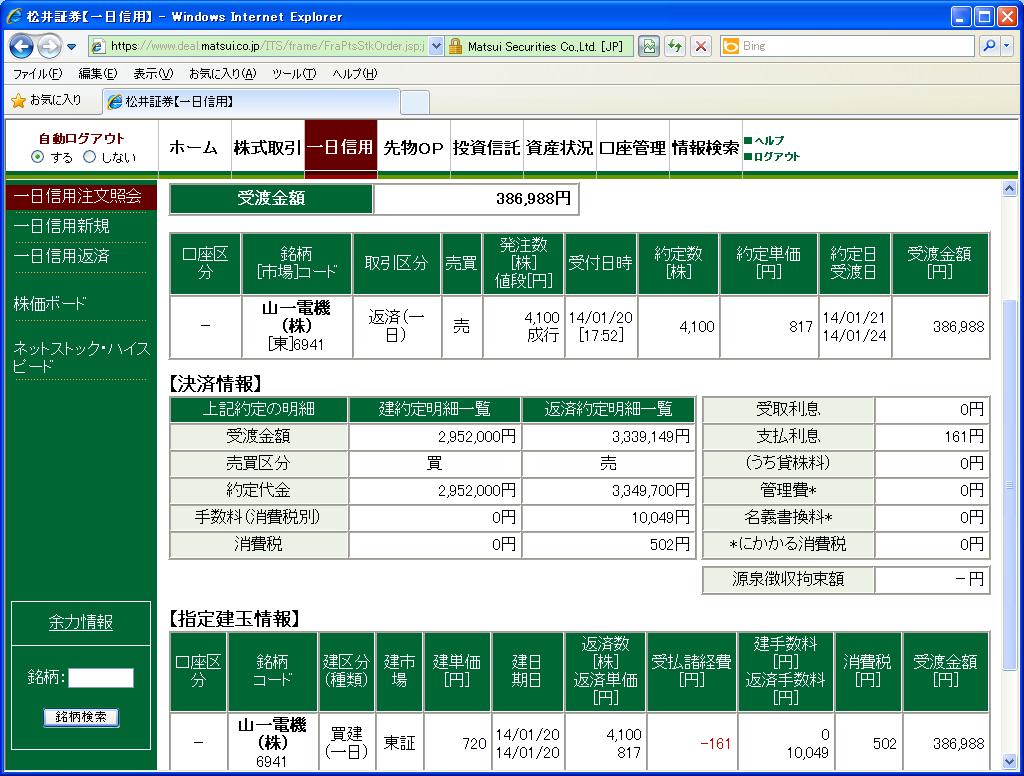Switch to the 株式取引 tab
1024x776 pixels.
point(266,148)
